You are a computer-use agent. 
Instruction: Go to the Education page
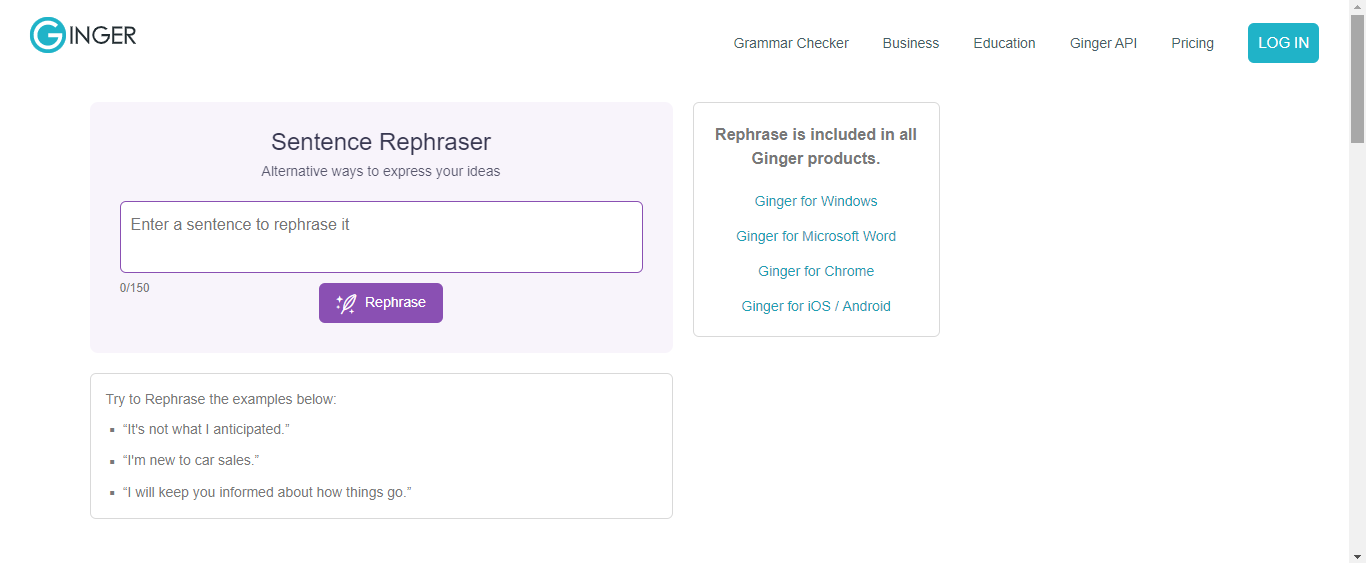pyautogui.click(x=1004, y=43)
